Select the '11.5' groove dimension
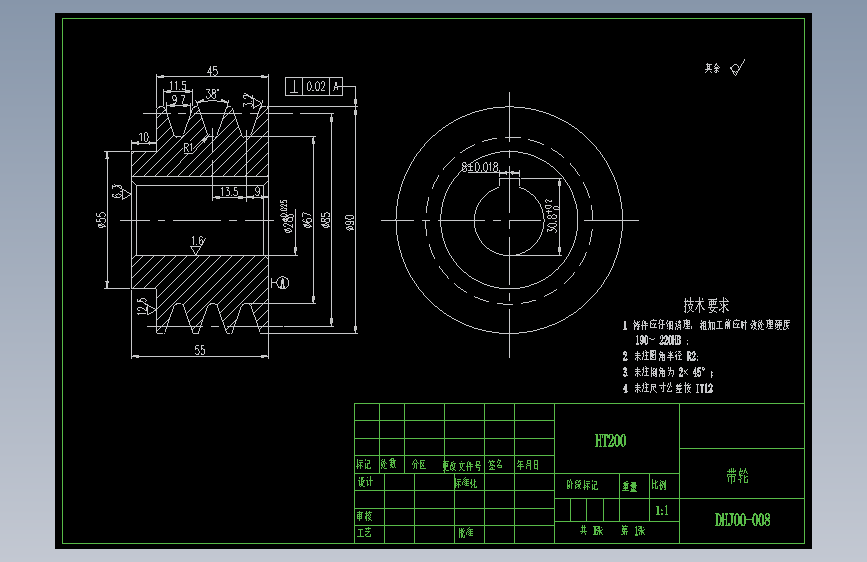 point(177,86)
